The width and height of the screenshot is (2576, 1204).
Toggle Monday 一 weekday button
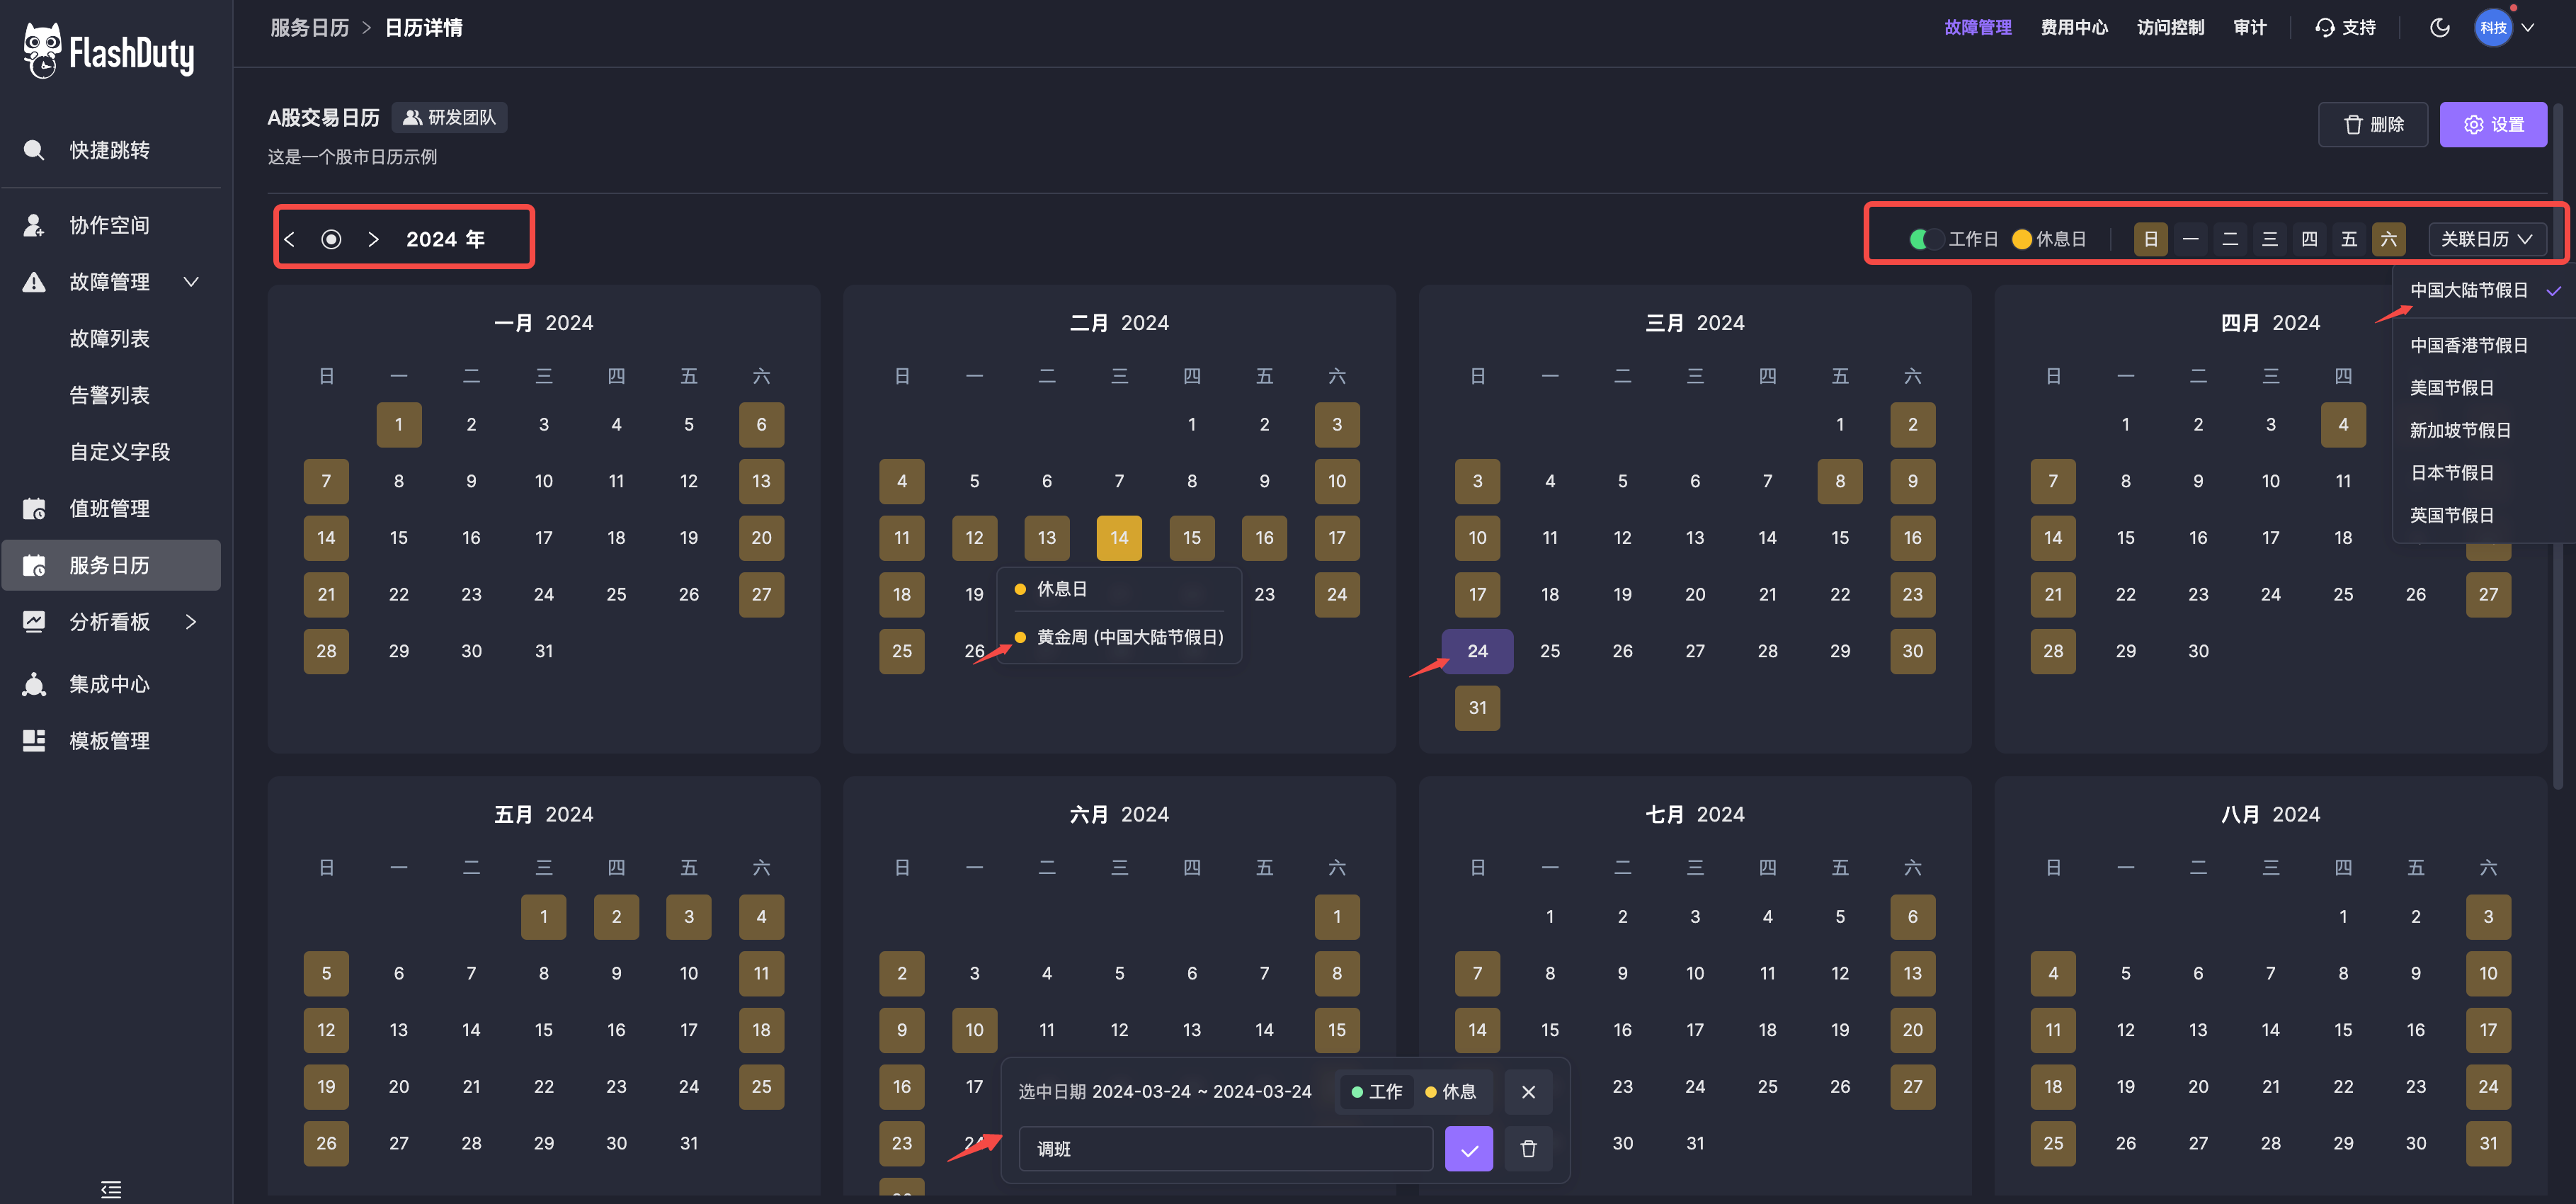(2191, 239)
